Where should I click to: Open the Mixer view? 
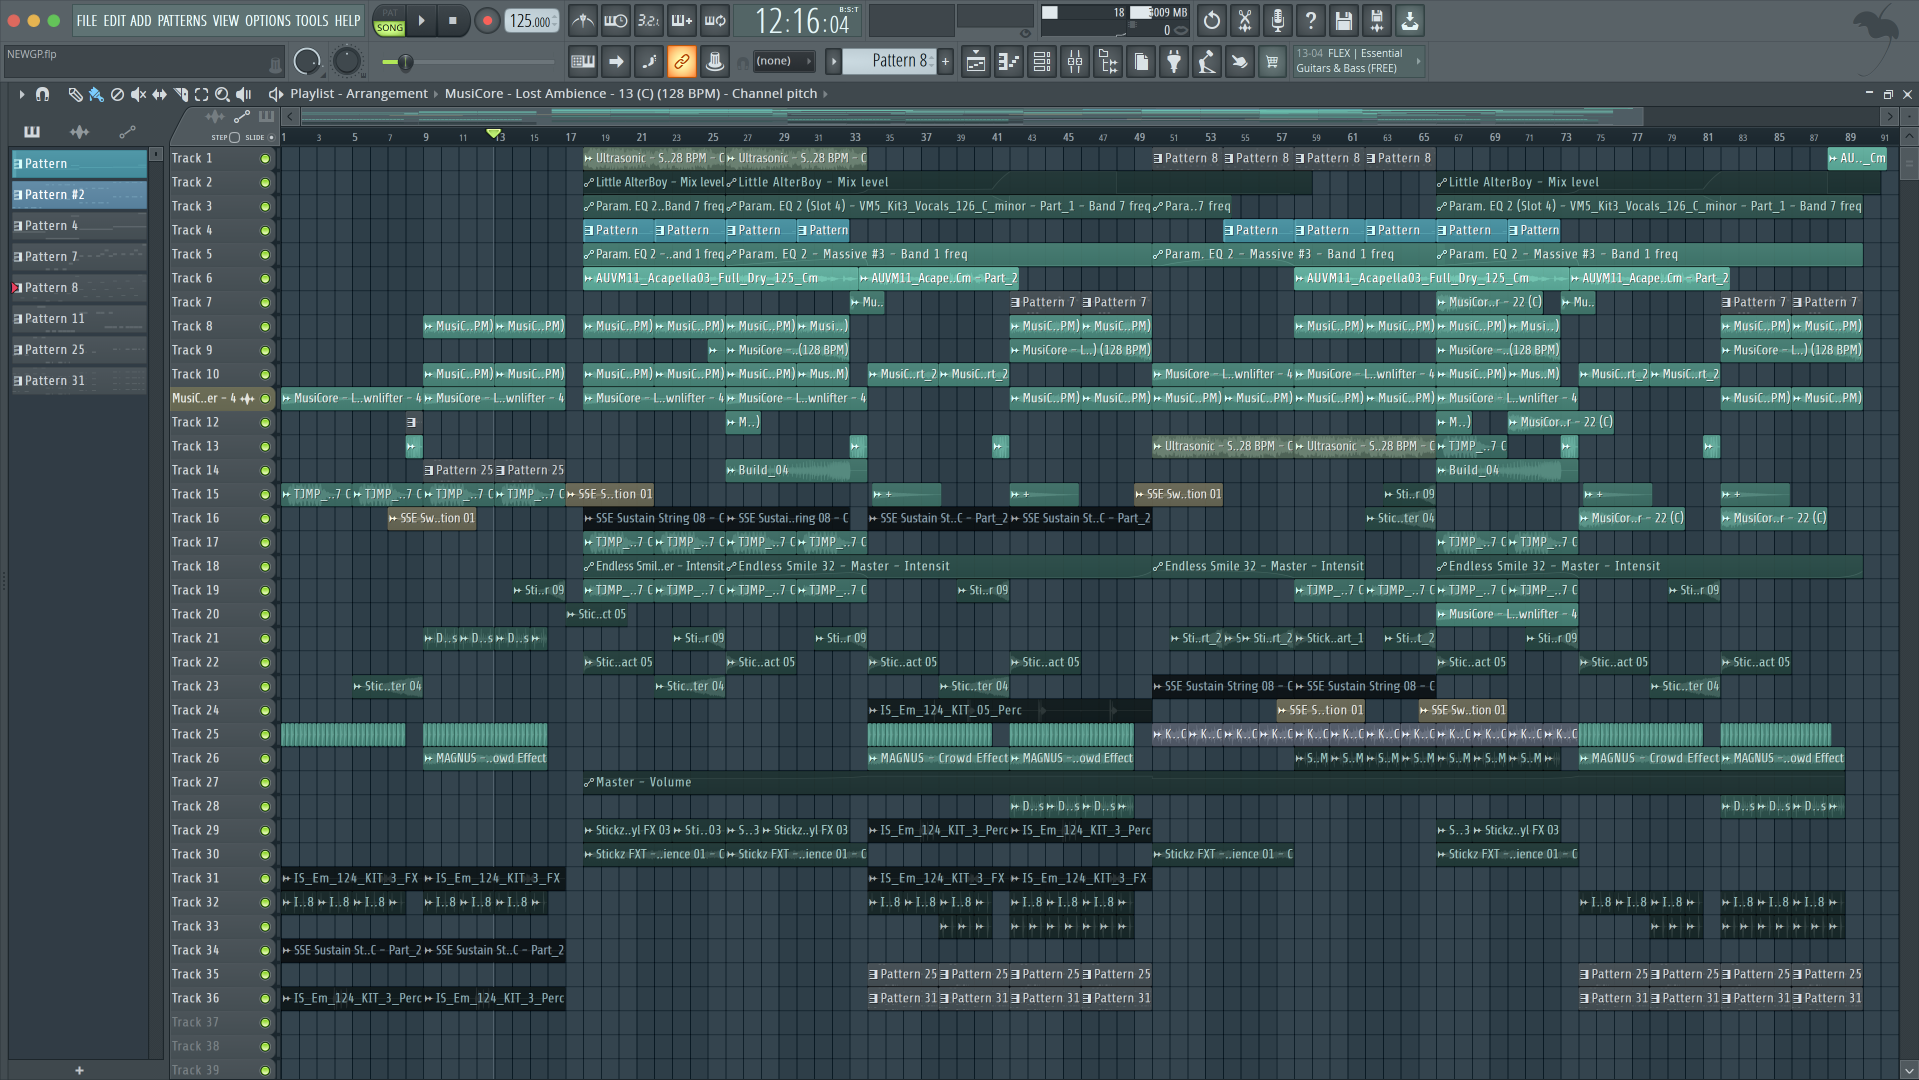(1074, 62)
